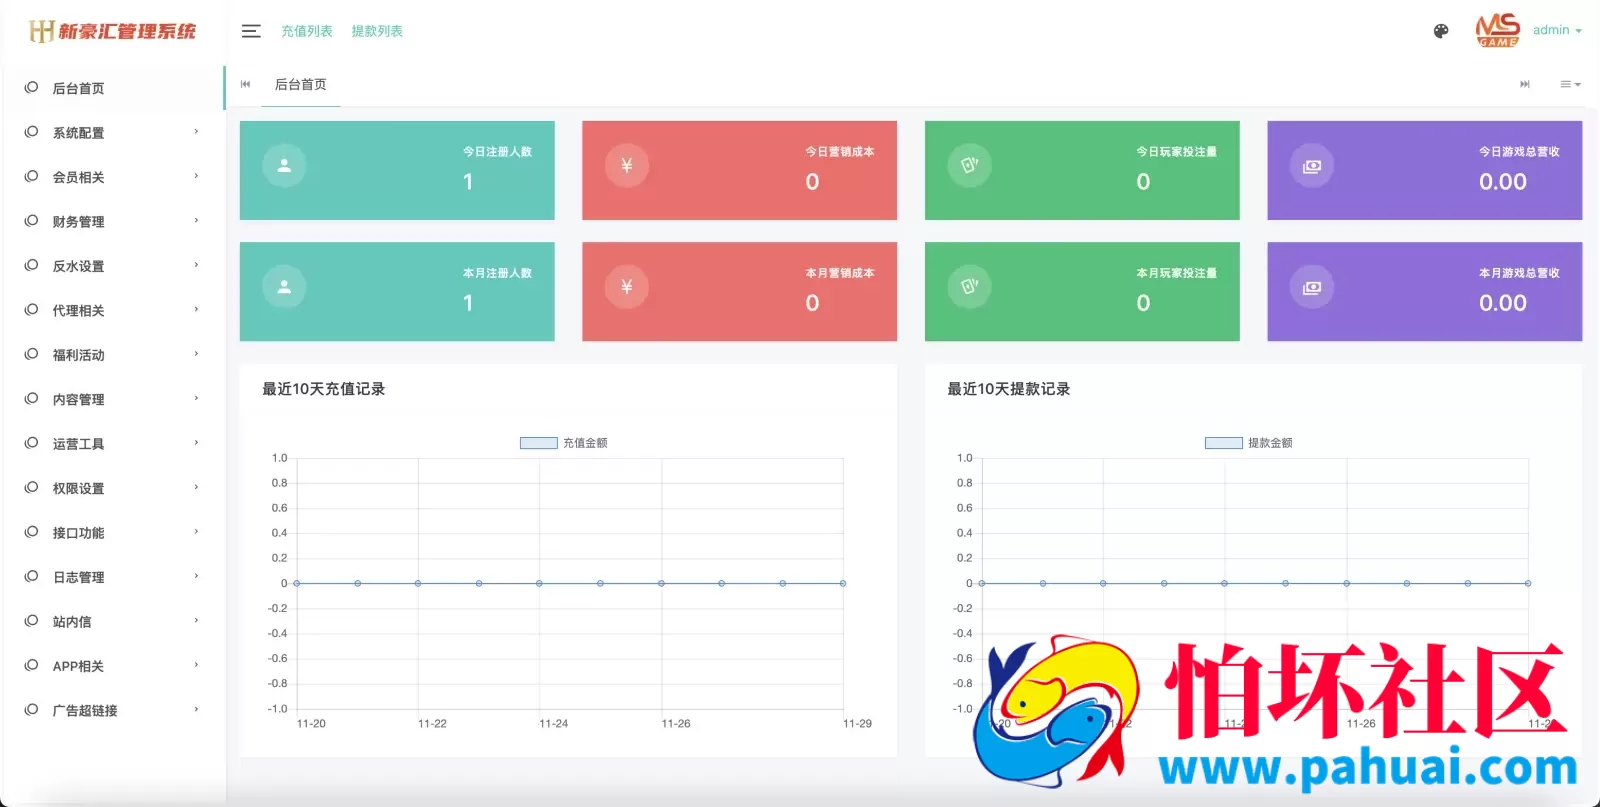Toggle the 充值金额 chart legend swatch
The height and width of the screenshot is (807, 1600).
point(538,443)
